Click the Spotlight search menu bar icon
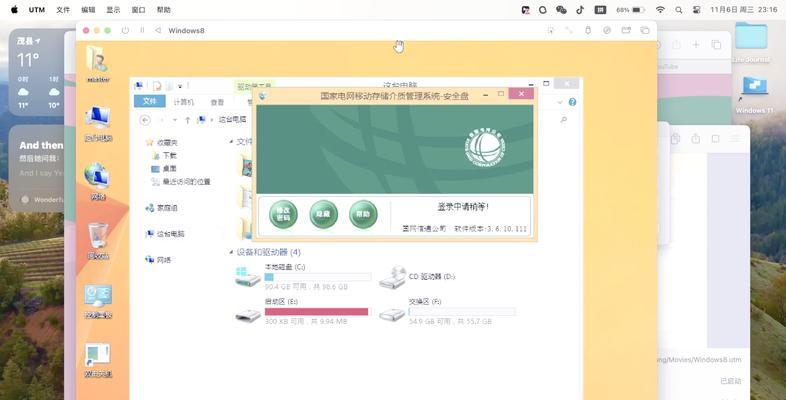786x400 pixels. coord(678,10)
